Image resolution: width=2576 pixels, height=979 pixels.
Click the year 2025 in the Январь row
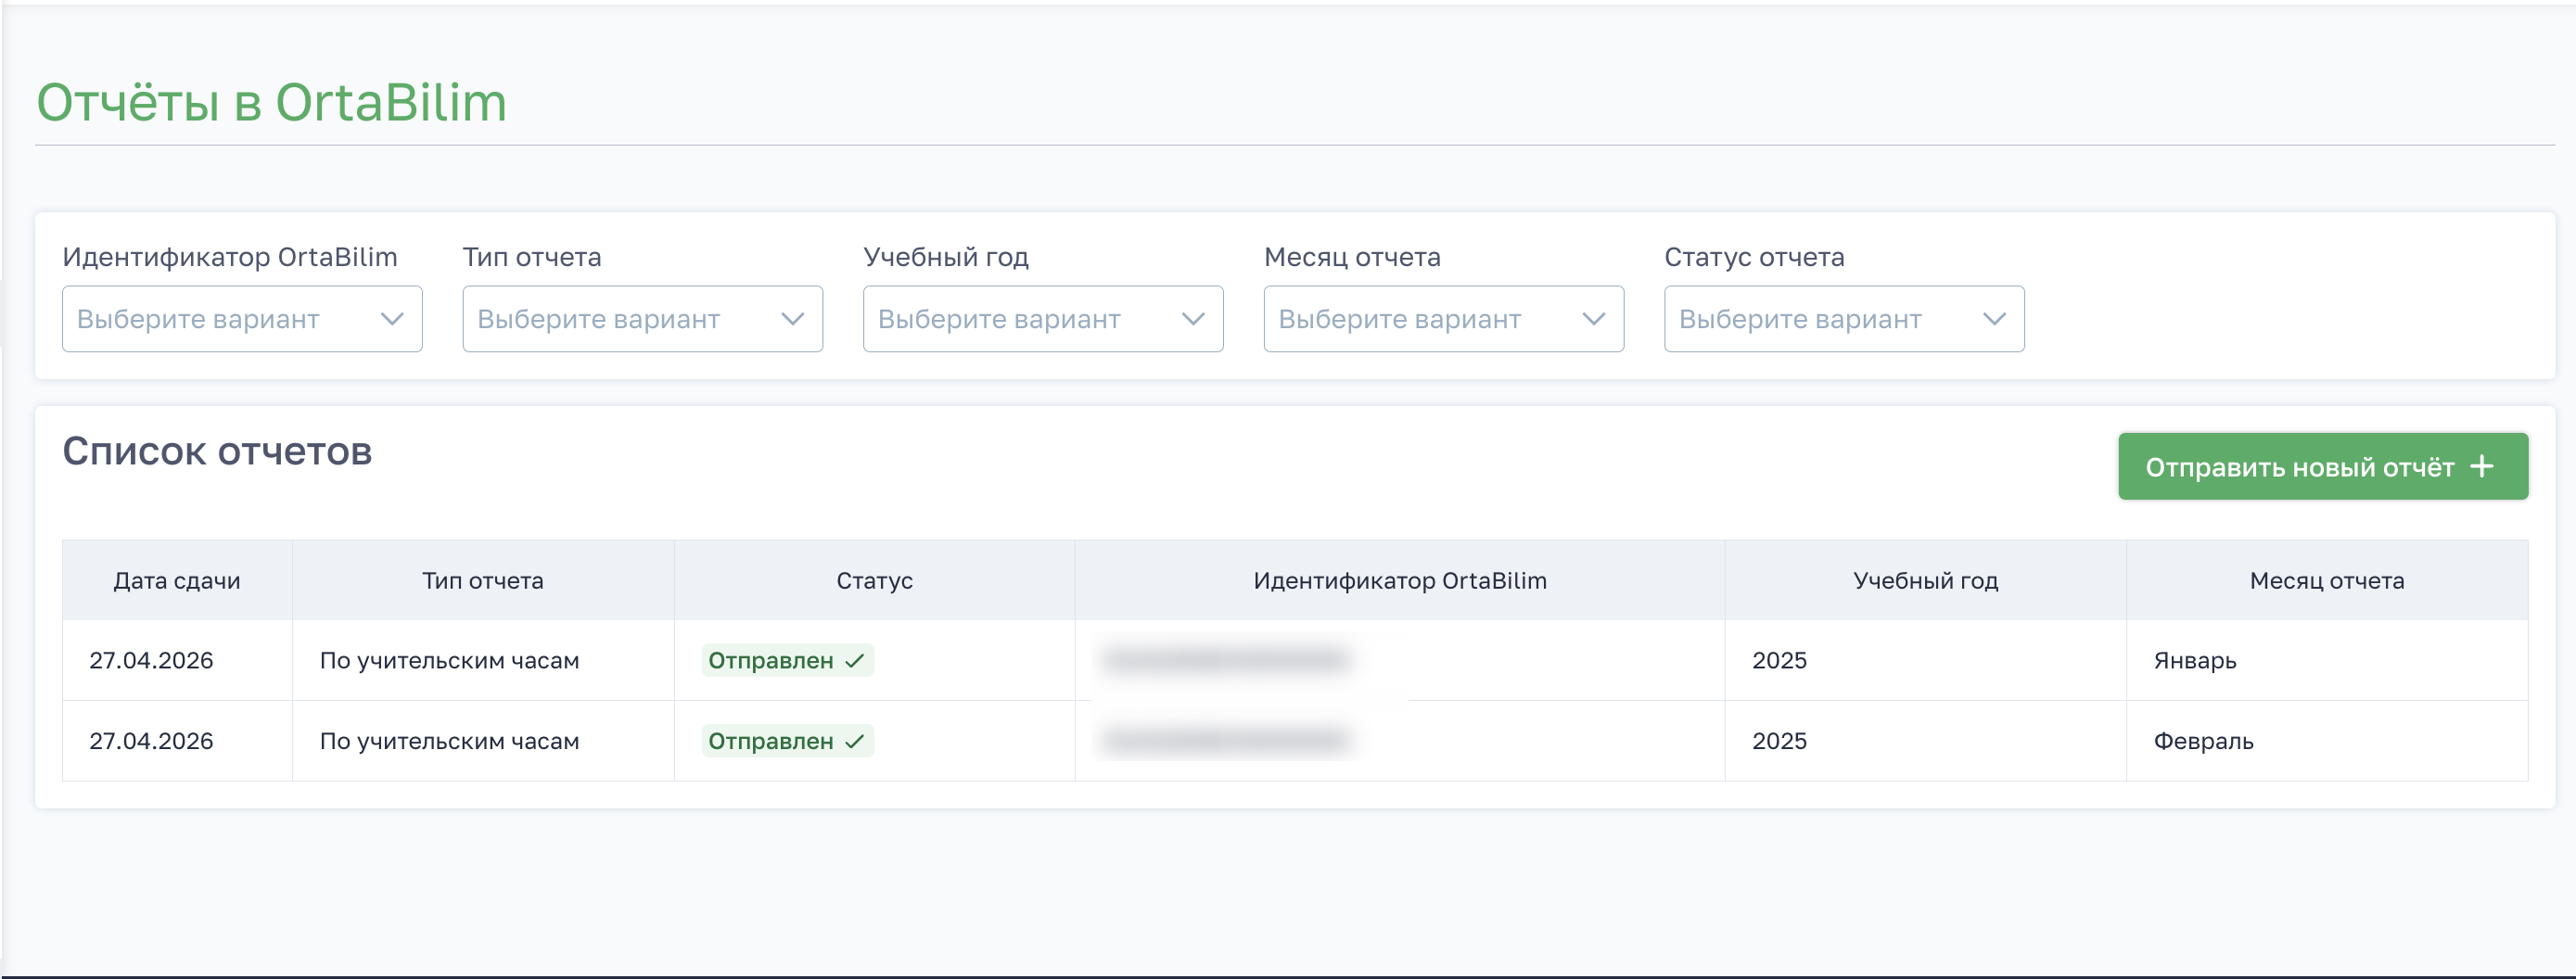click(1780, 661)
